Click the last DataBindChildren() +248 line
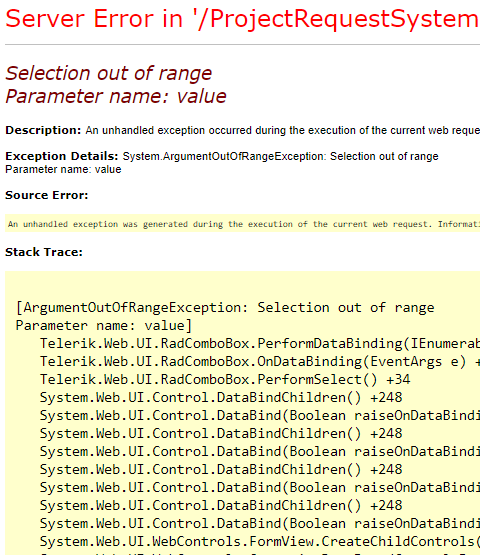480x555 pixels. click(x=221, y=505)
